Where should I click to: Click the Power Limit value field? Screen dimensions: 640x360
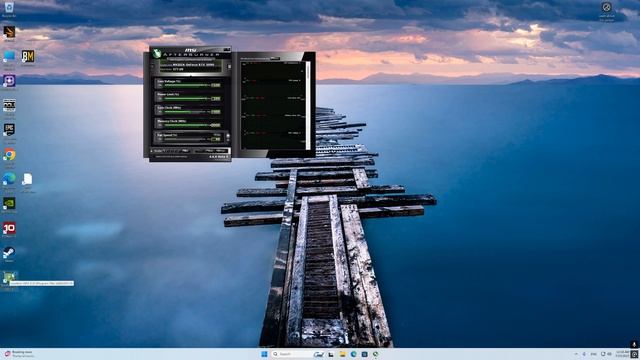tap(216, 98)
